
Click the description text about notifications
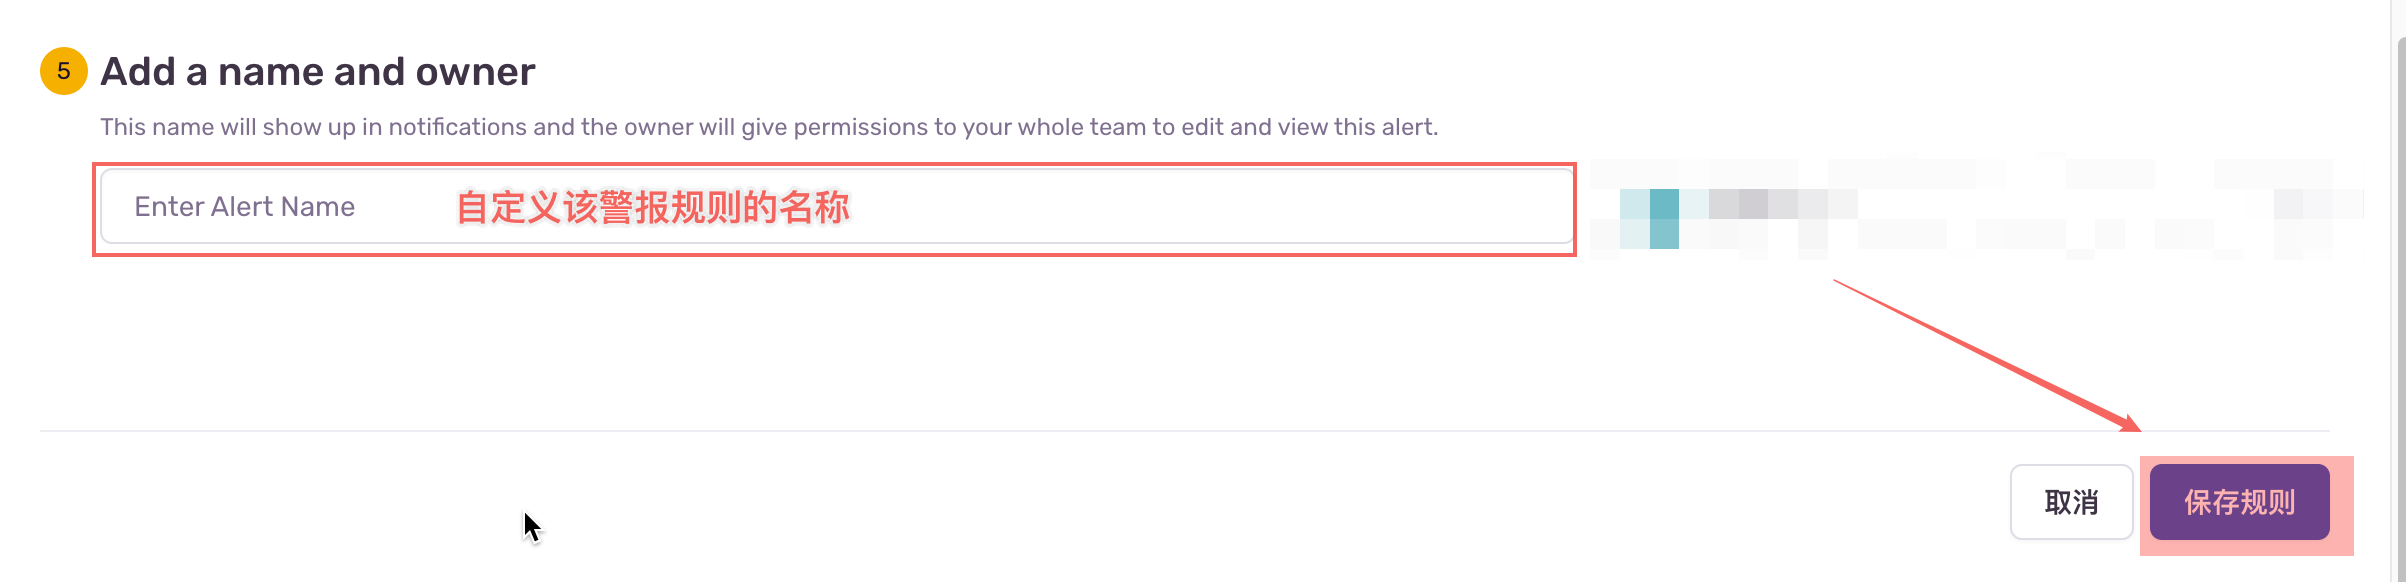tap(769, 127)
